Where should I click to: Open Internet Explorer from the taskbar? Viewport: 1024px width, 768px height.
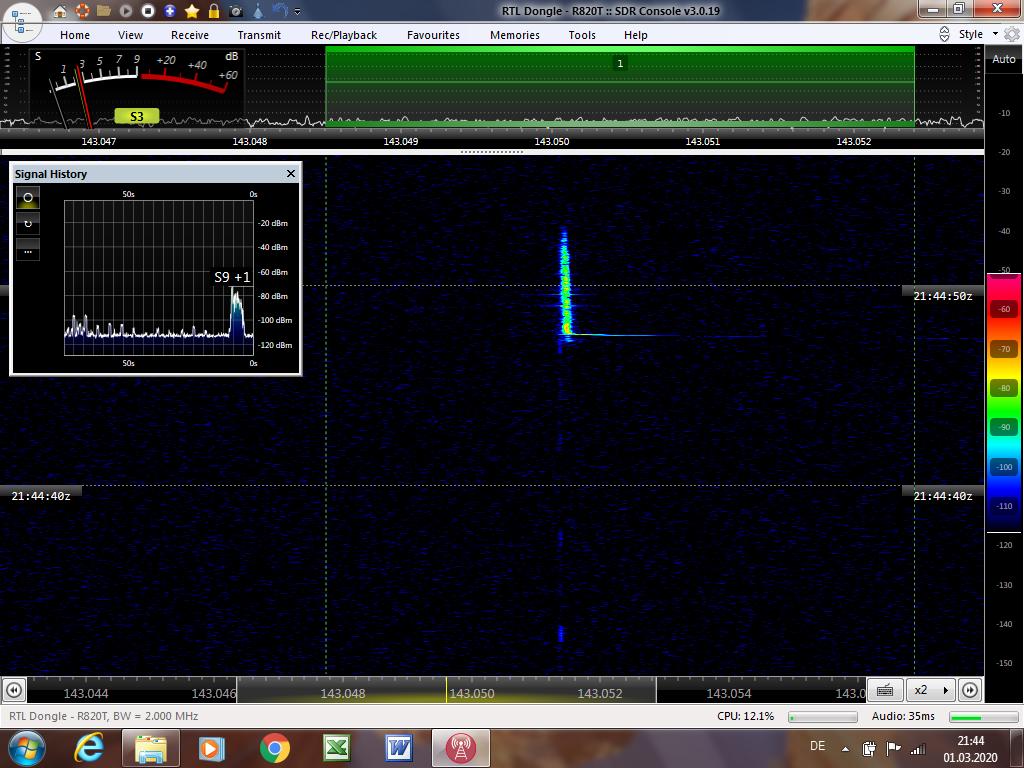(89, 748)
